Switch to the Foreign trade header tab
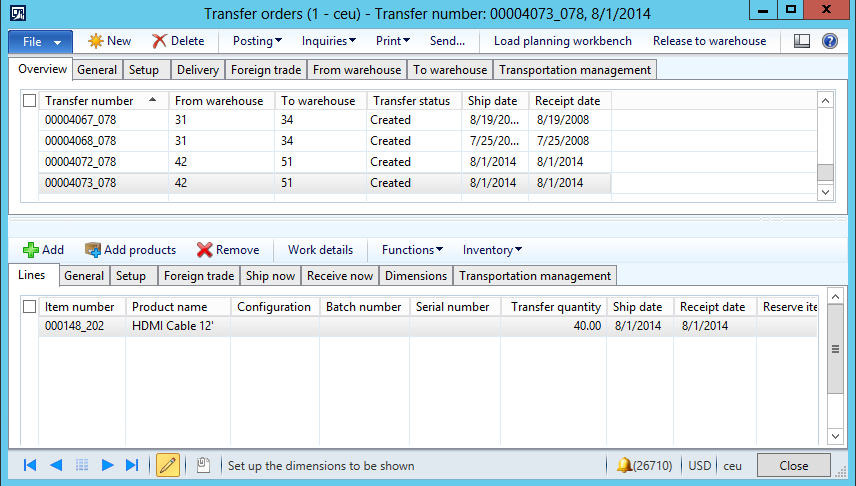 pyautogui.click(x=264, y=70)
